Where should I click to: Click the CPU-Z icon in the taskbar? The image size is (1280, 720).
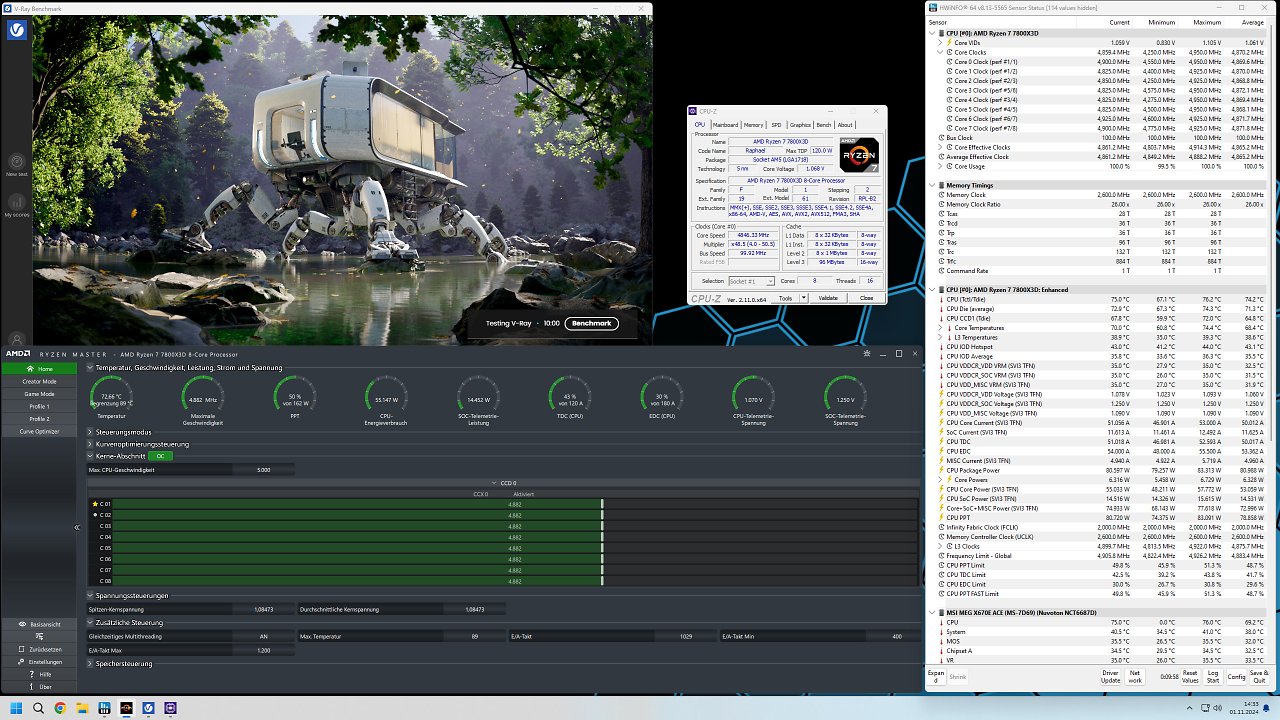[171, 708]
